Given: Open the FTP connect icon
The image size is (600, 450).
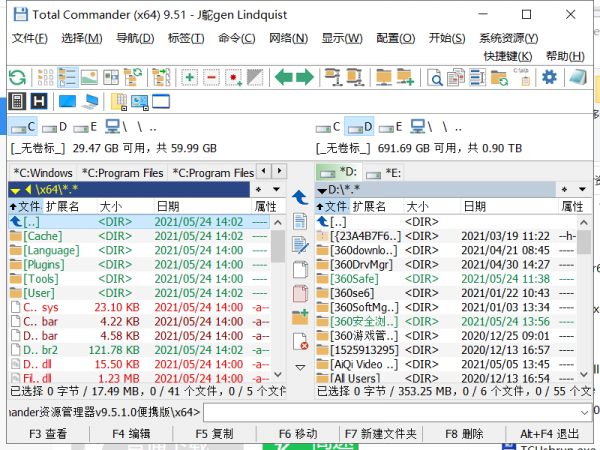Looking at the screenshot, I should click(383, 77).
